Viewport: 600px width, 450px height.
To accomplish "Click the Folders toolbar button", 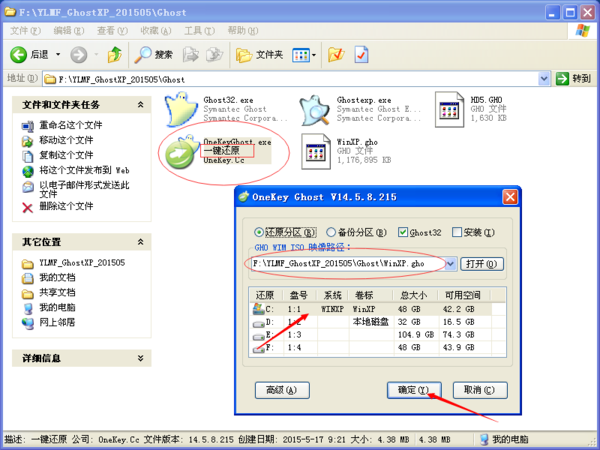I will [x=259, y=55].
